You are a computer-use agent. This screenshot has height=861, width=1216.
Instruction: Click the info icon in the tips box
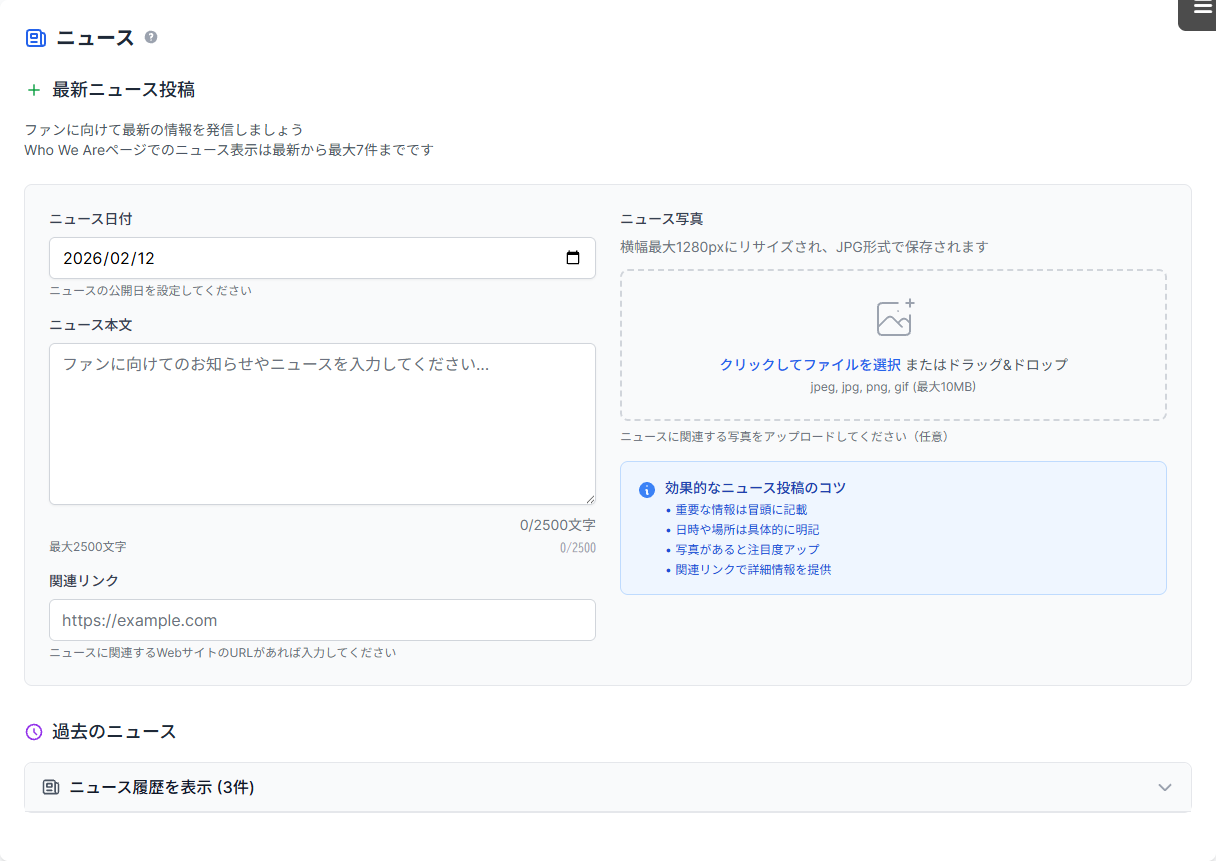[x=648, y=488]
